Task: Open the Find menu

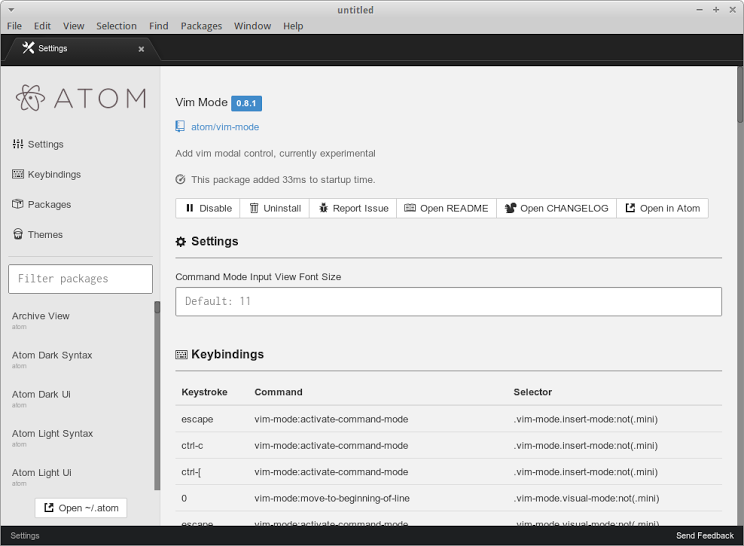Action: point(158,26)
